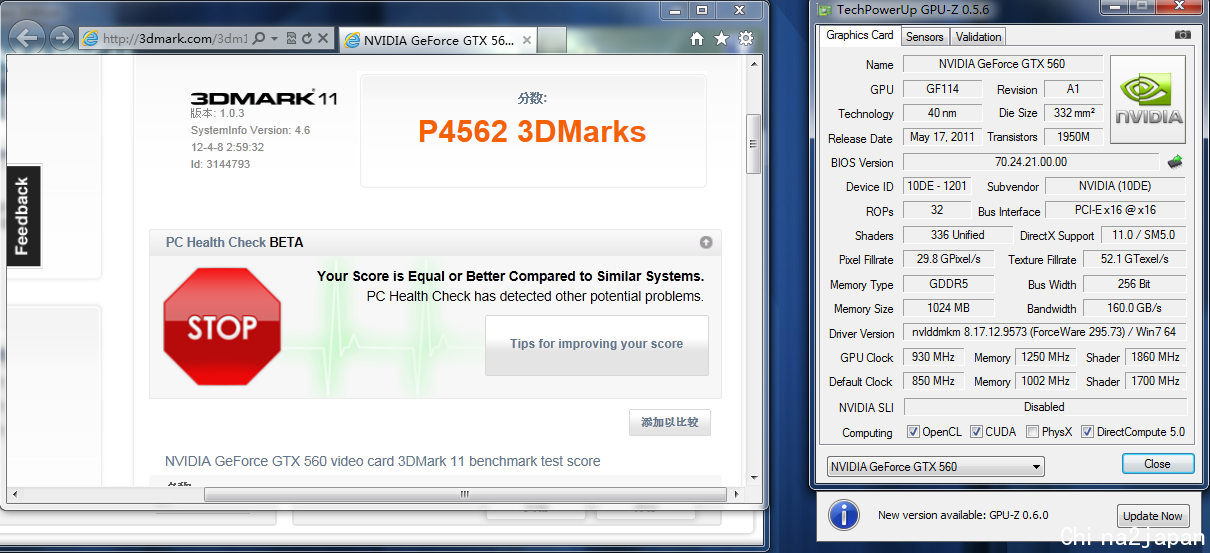Click the red STOP sign image

click(223, 327)
